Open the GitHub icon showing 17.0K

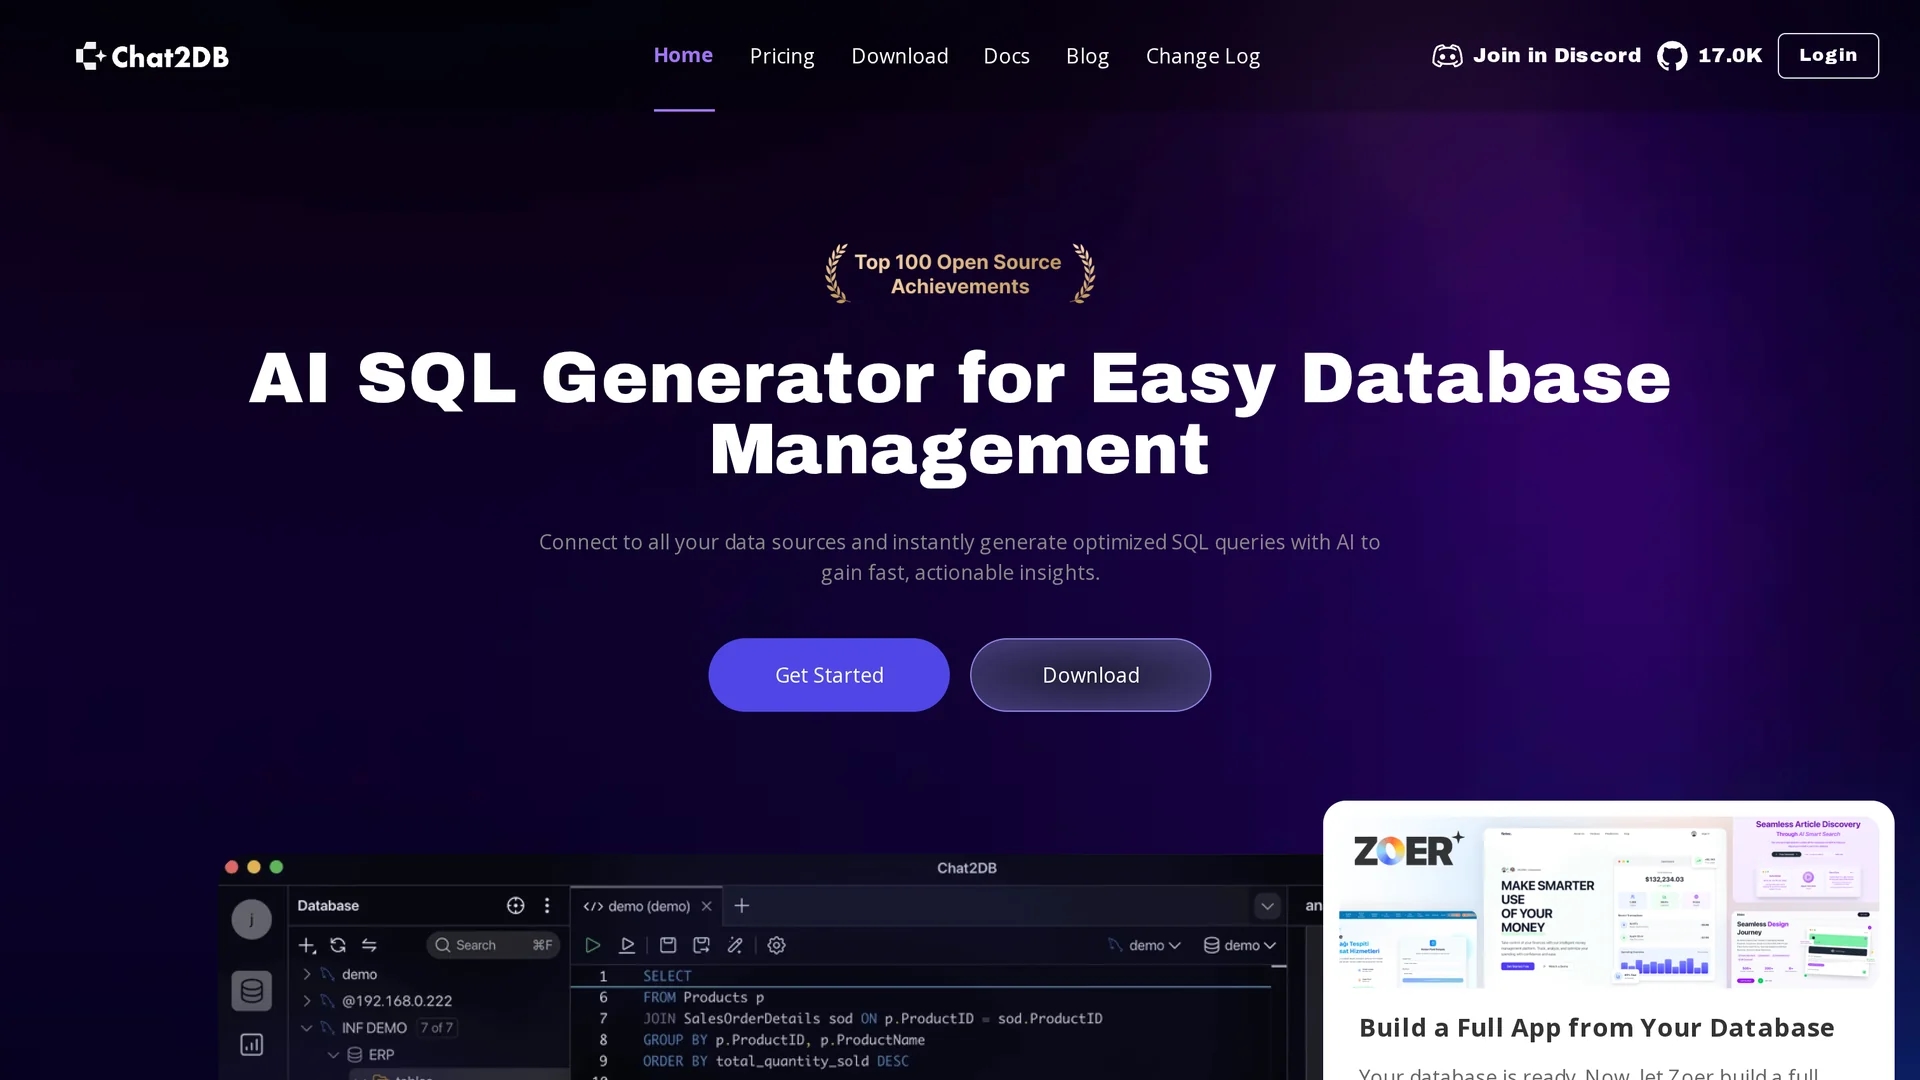coord(1672,56)
